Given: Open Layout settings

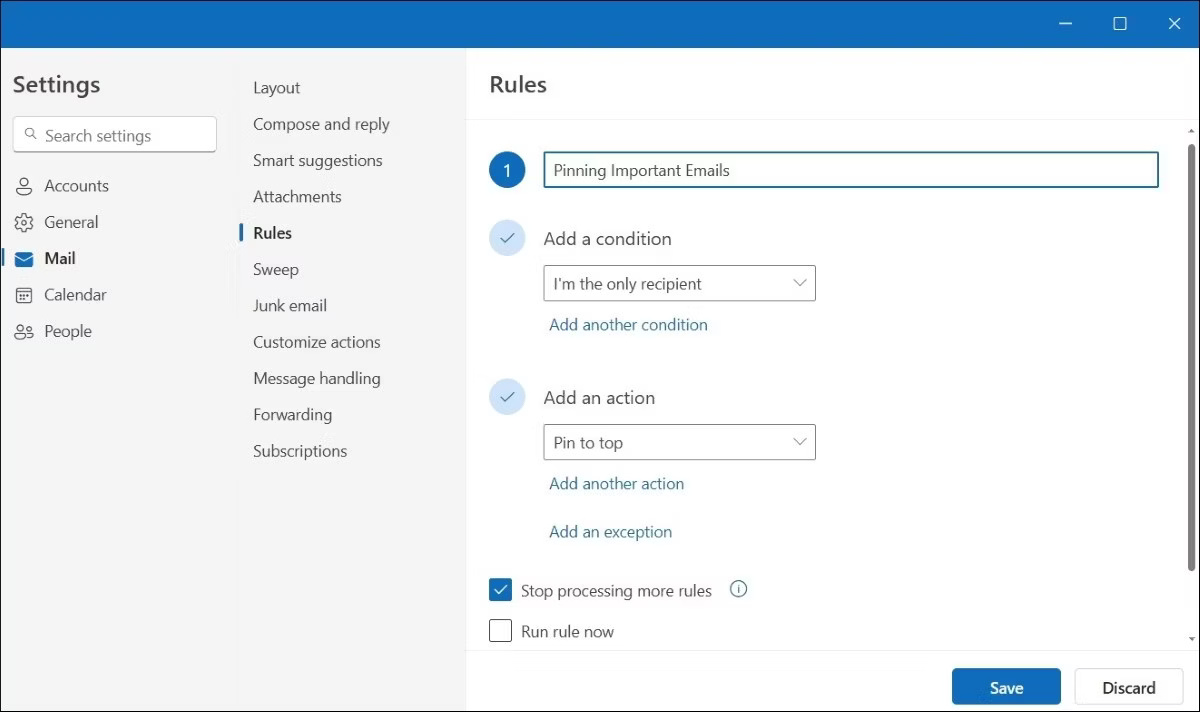Looking at the screenshot, I should tap(276, 88).
